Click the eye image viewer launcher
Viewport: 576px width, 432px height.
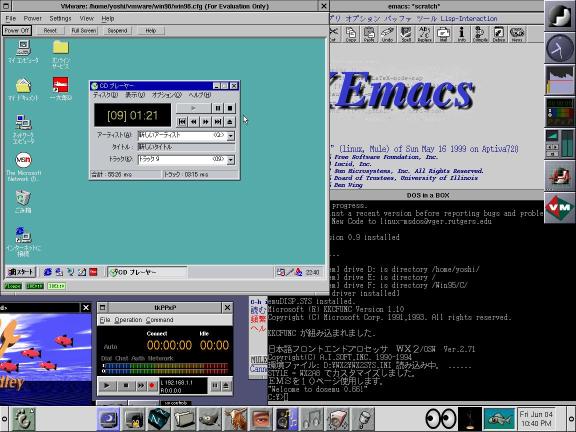click(x=260, y=419)
